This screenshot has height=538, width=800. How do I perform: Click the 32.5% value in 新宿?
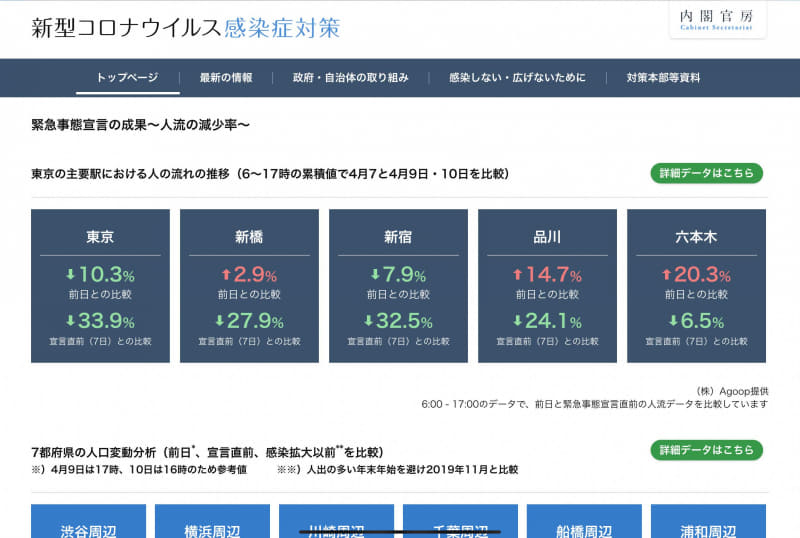point(405,321)
